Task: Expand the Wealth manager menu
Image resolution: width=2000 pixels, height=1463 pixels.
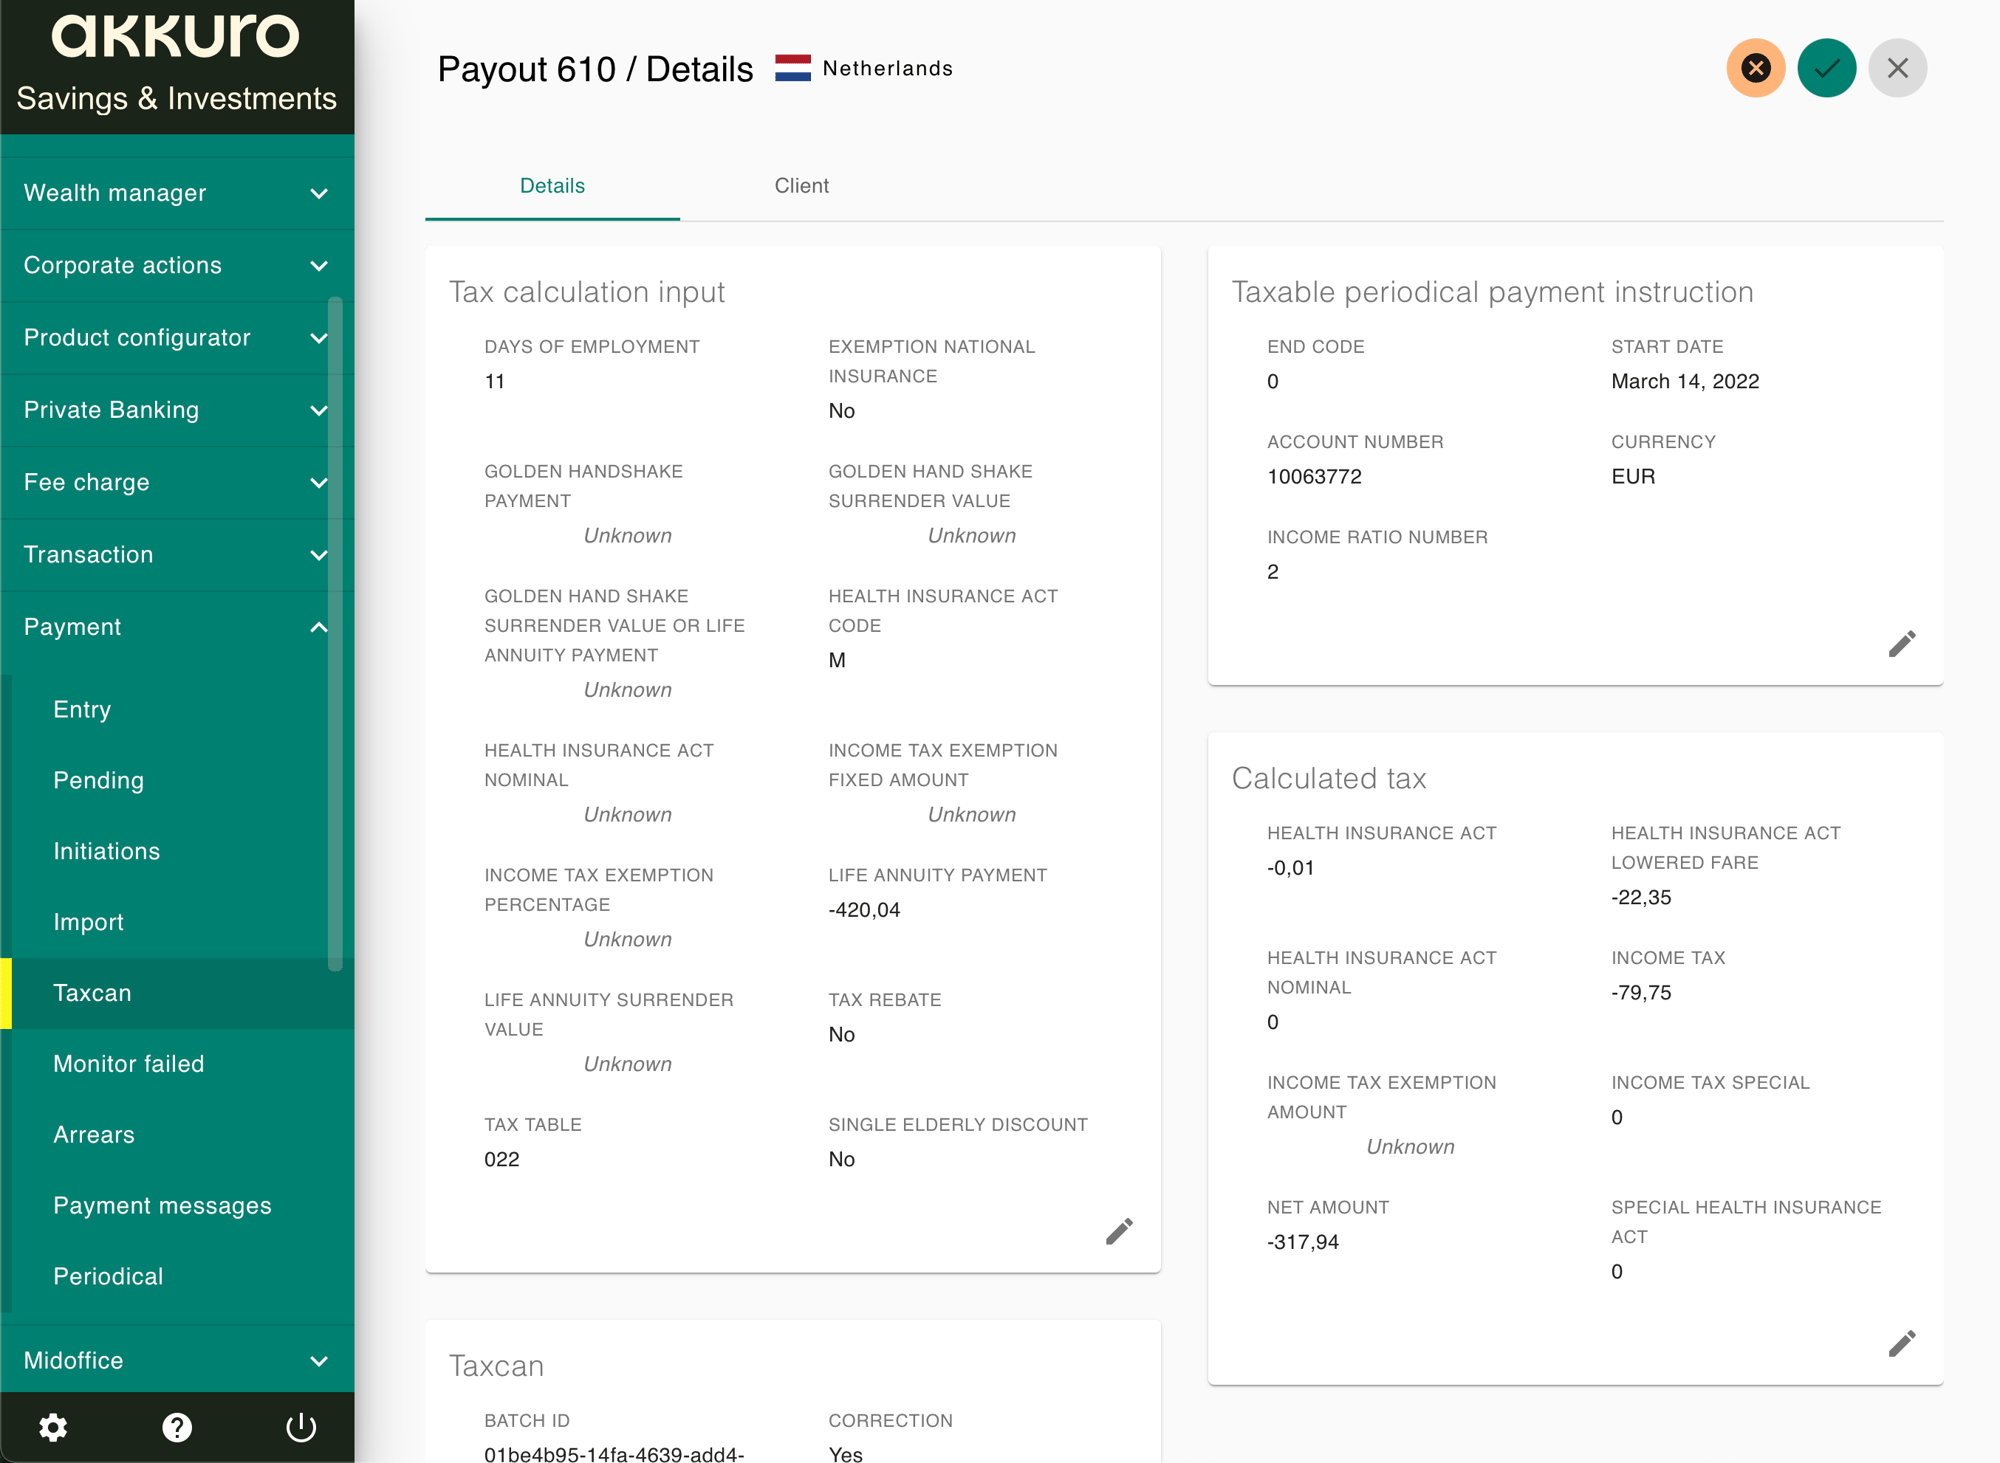Action: (177, 193)
